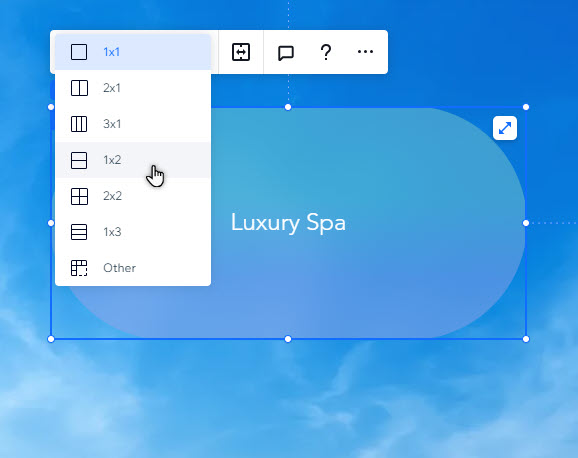Click the bottom-left corner resize handle
This screenshot has height=458, width=578.
(x=51, y=339)
